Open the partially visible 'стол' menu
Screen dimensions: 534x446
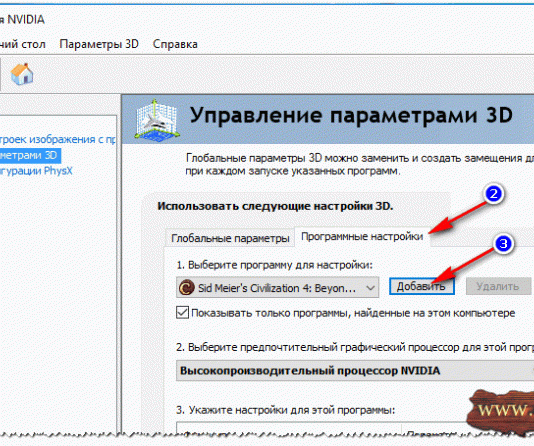(22, 44)
